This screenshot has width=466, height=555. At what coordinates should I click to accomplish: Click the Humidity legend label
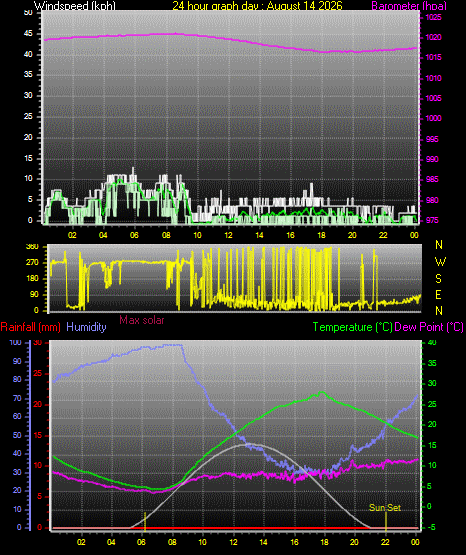pos(86,327)
